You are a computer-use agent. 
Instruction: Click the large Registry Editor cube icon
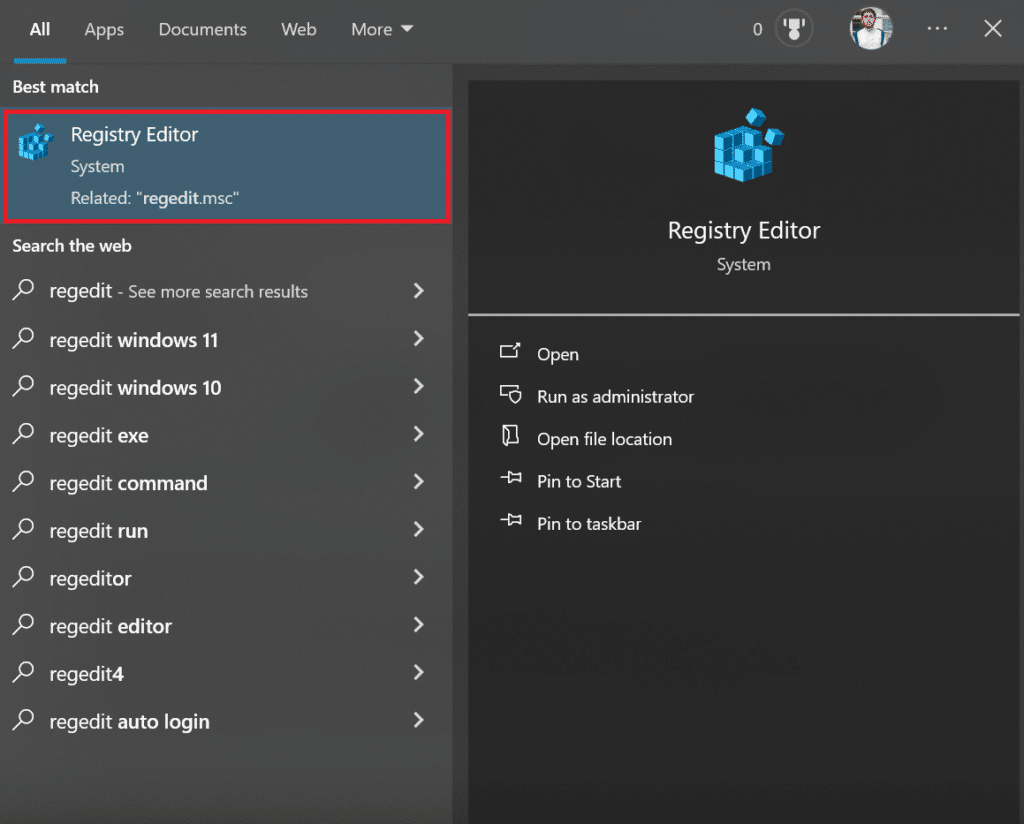click(743, 144)
